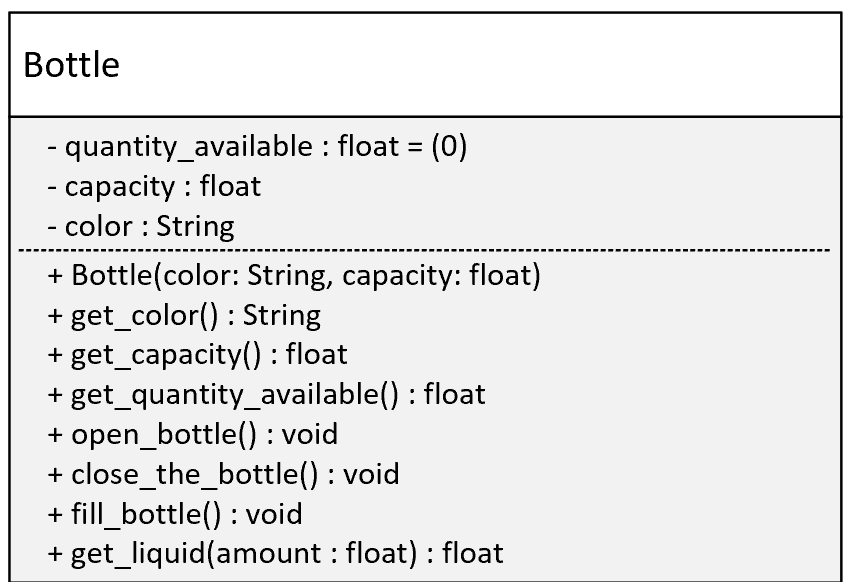Select the open_bottle() method
The image size is (844, 582).
tap(193, 434)
